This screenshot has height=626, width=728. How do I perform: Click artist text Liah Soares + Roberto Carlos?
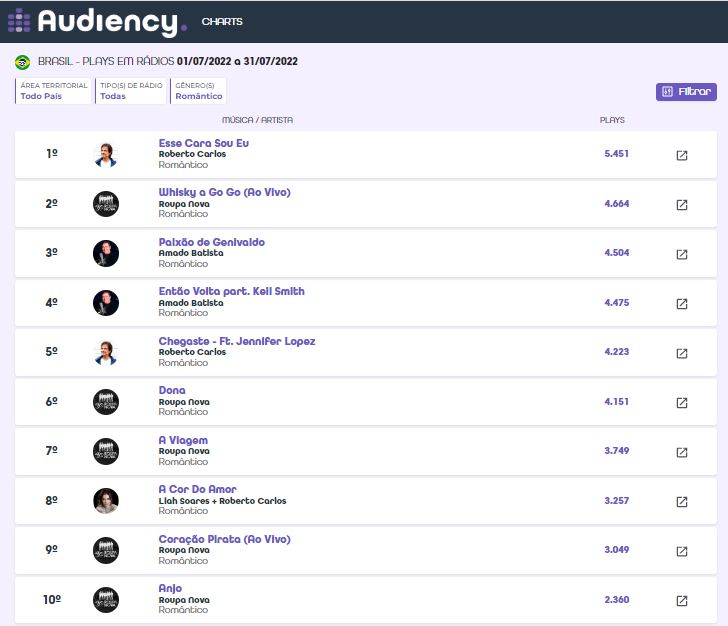point(222,501)
